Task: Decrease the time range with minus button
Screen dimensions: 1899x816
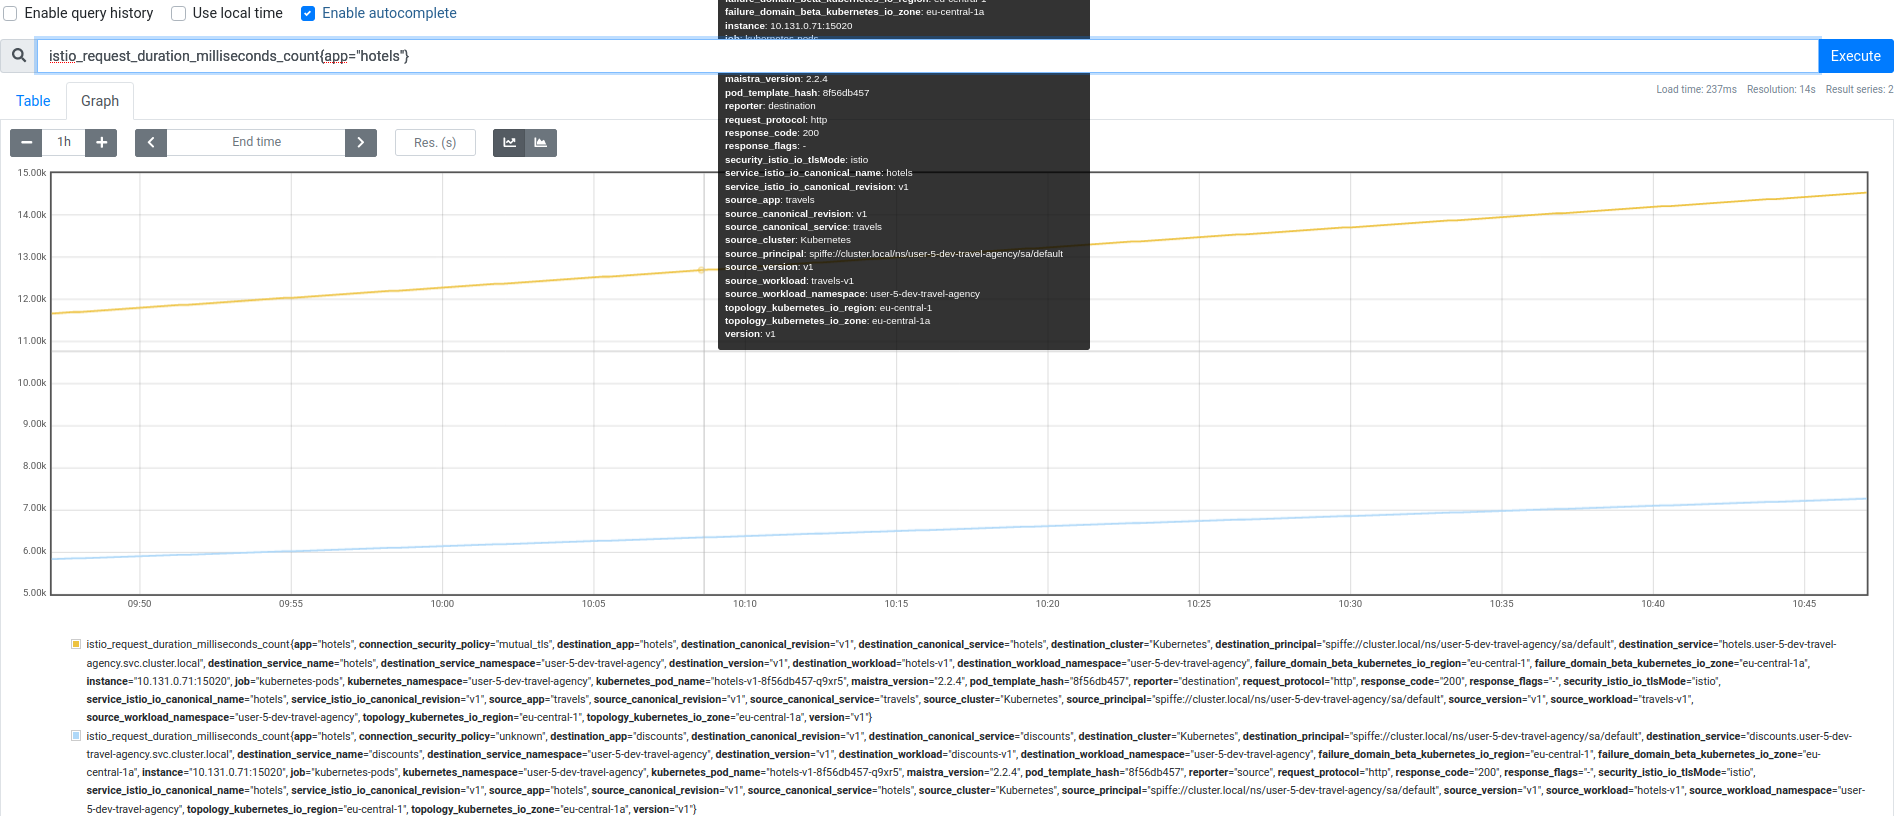Action: click(x=26, y=142)
